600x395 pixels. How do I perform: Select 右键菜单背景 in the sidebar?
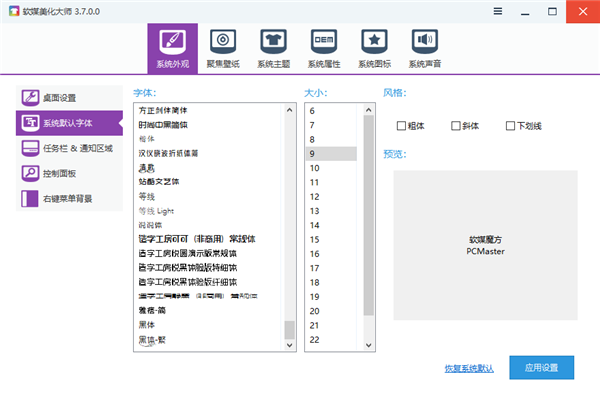pos(69,199)
